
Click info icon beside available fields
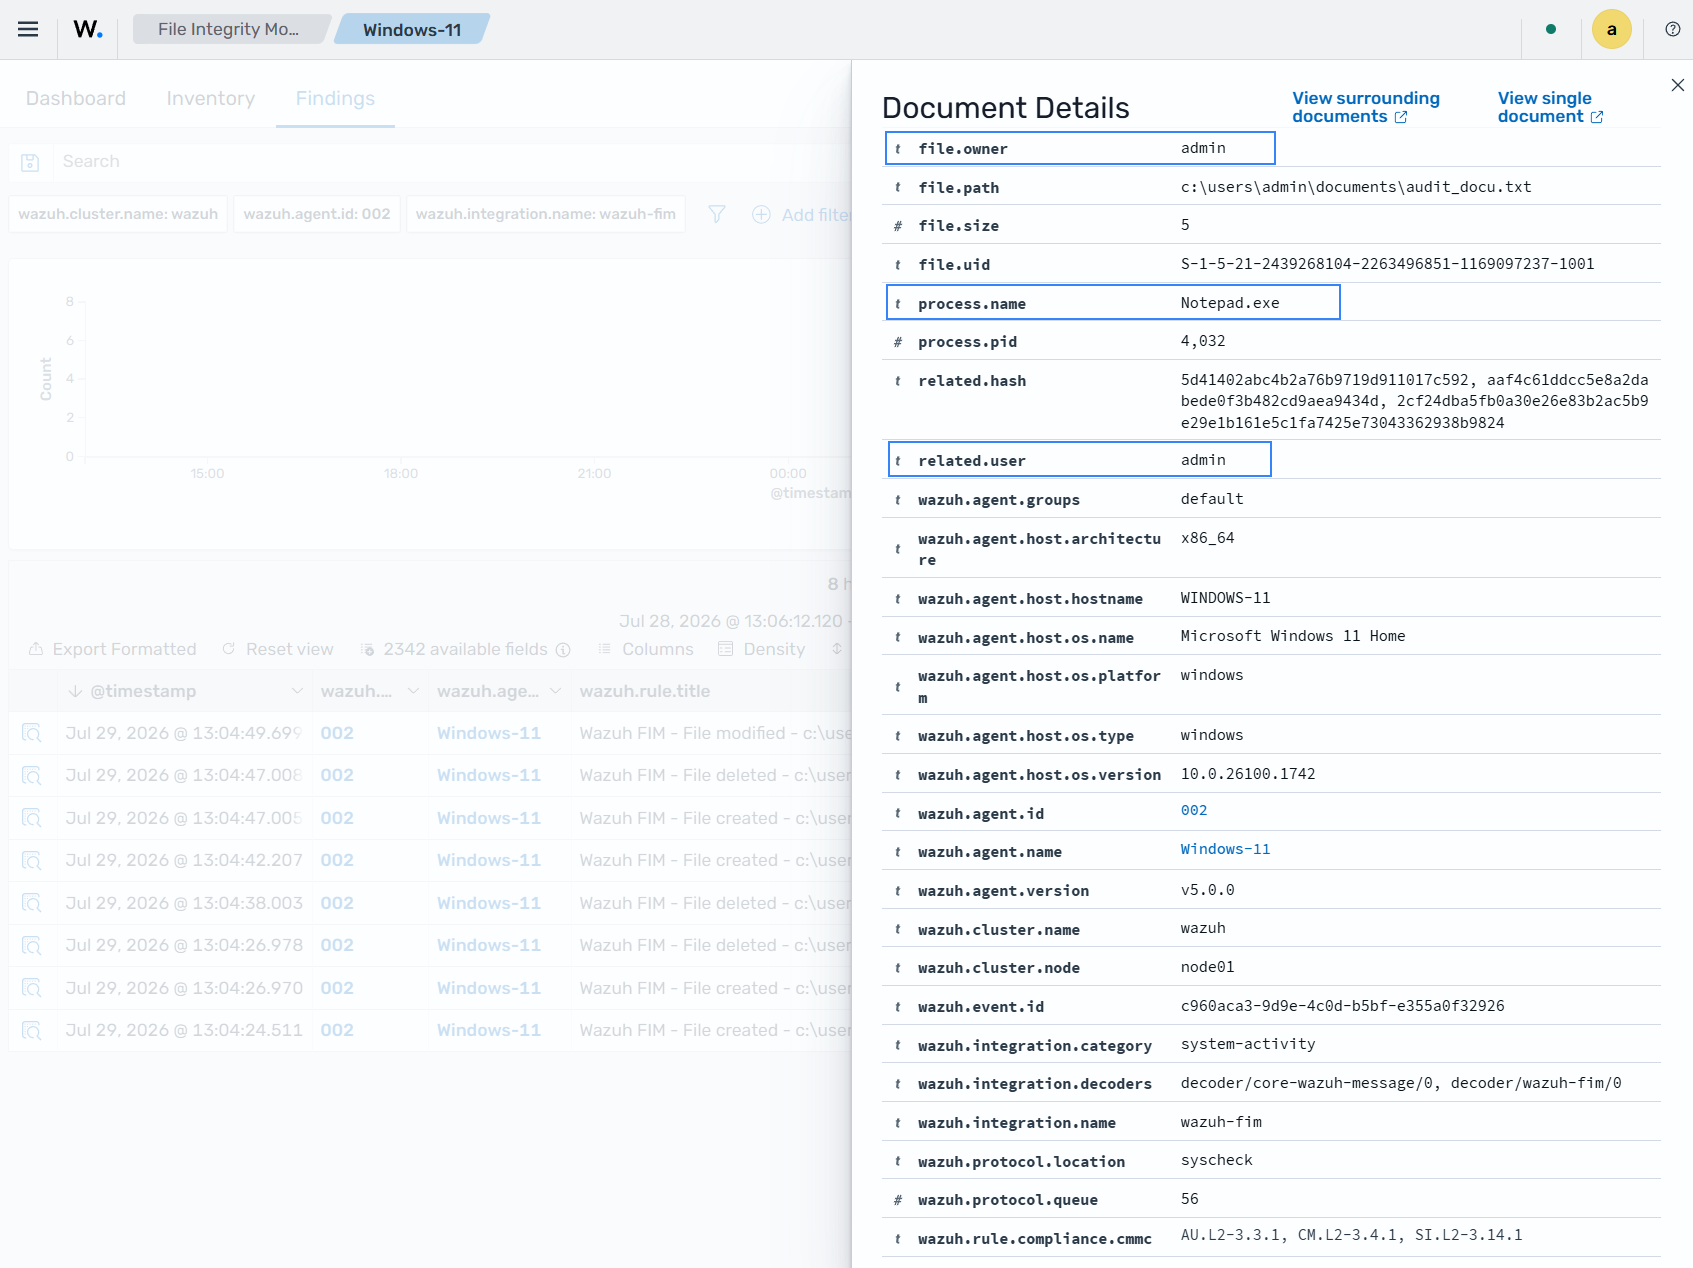point(563,650)
